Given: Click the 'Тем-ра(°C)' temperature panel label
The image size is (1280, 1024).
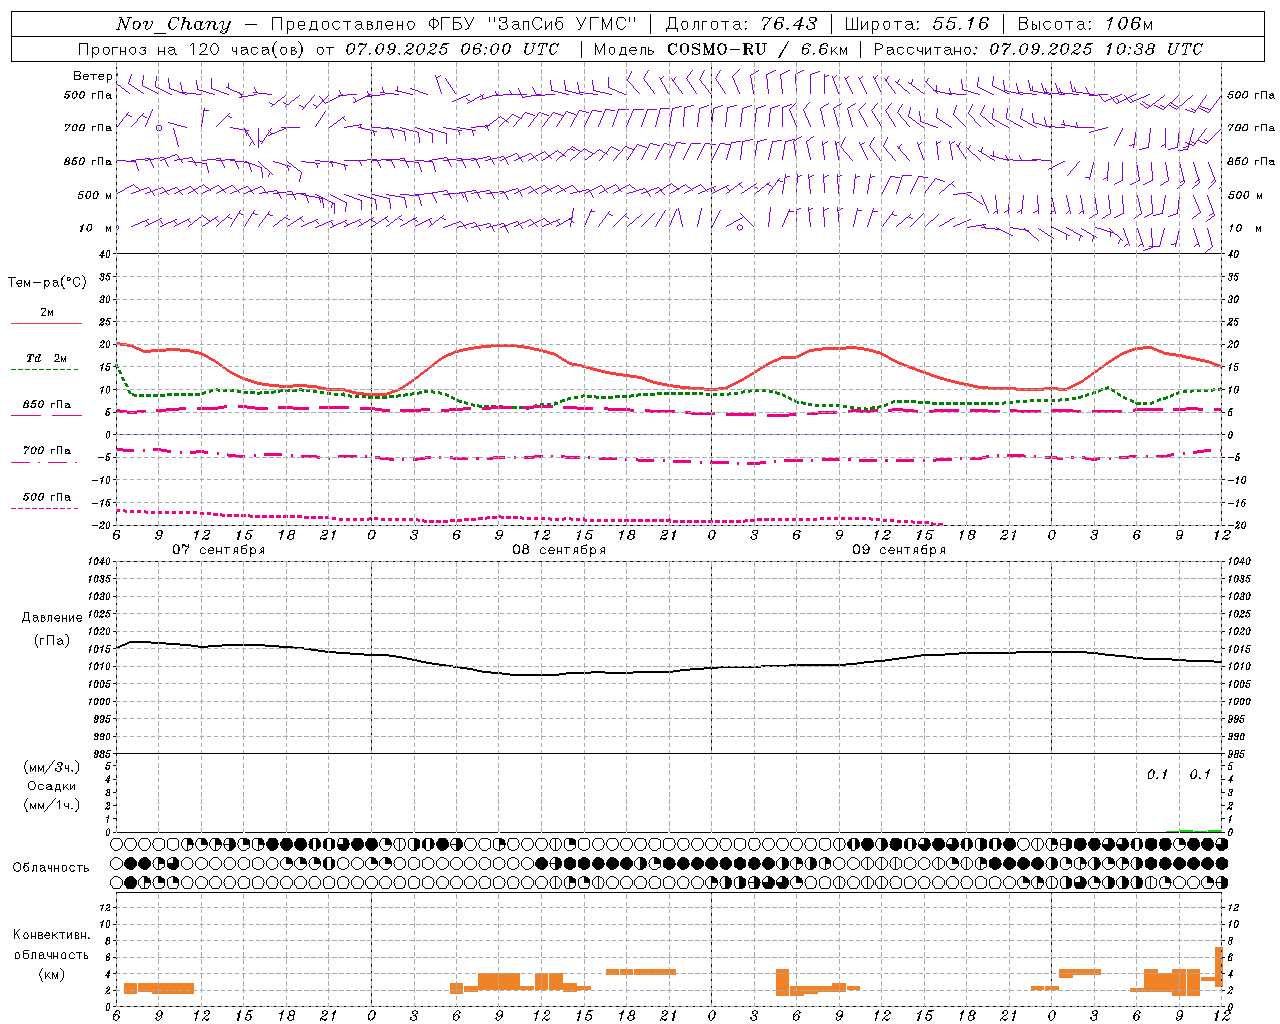Looking at the screenshot, I should [x=47, y=283].
